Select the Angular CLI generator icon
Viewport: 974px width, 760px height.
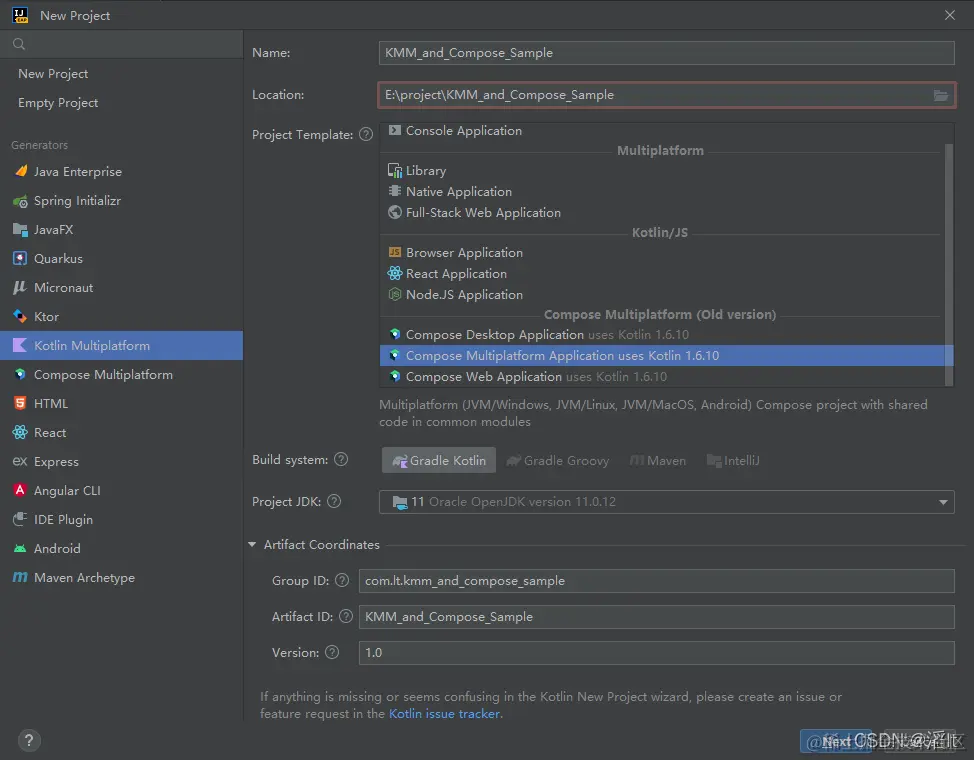pos(20,490)
